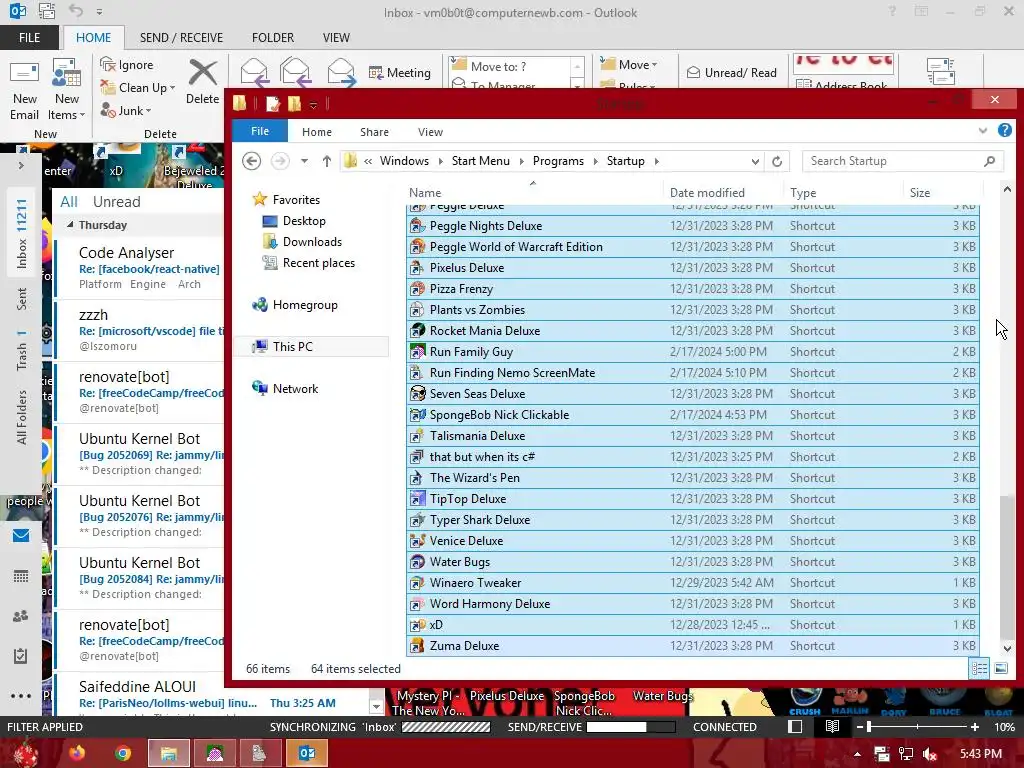Open the Home tab in Explorer
This screenshot has height=768, width=1024.
click(x=317, y=132)
